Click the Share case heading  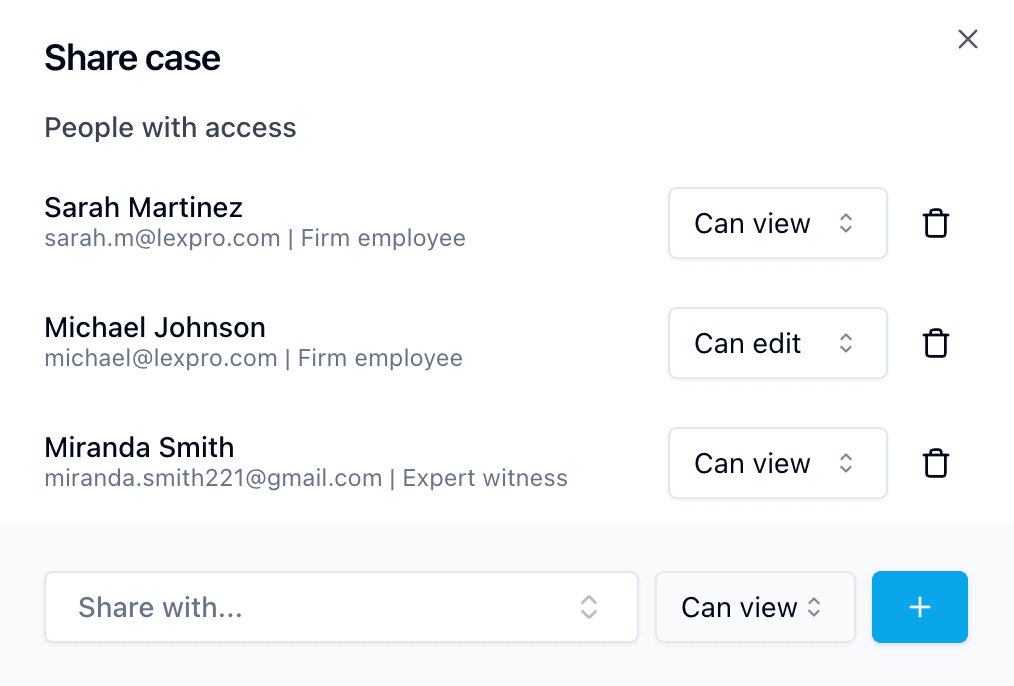click(x=132, y=58)
